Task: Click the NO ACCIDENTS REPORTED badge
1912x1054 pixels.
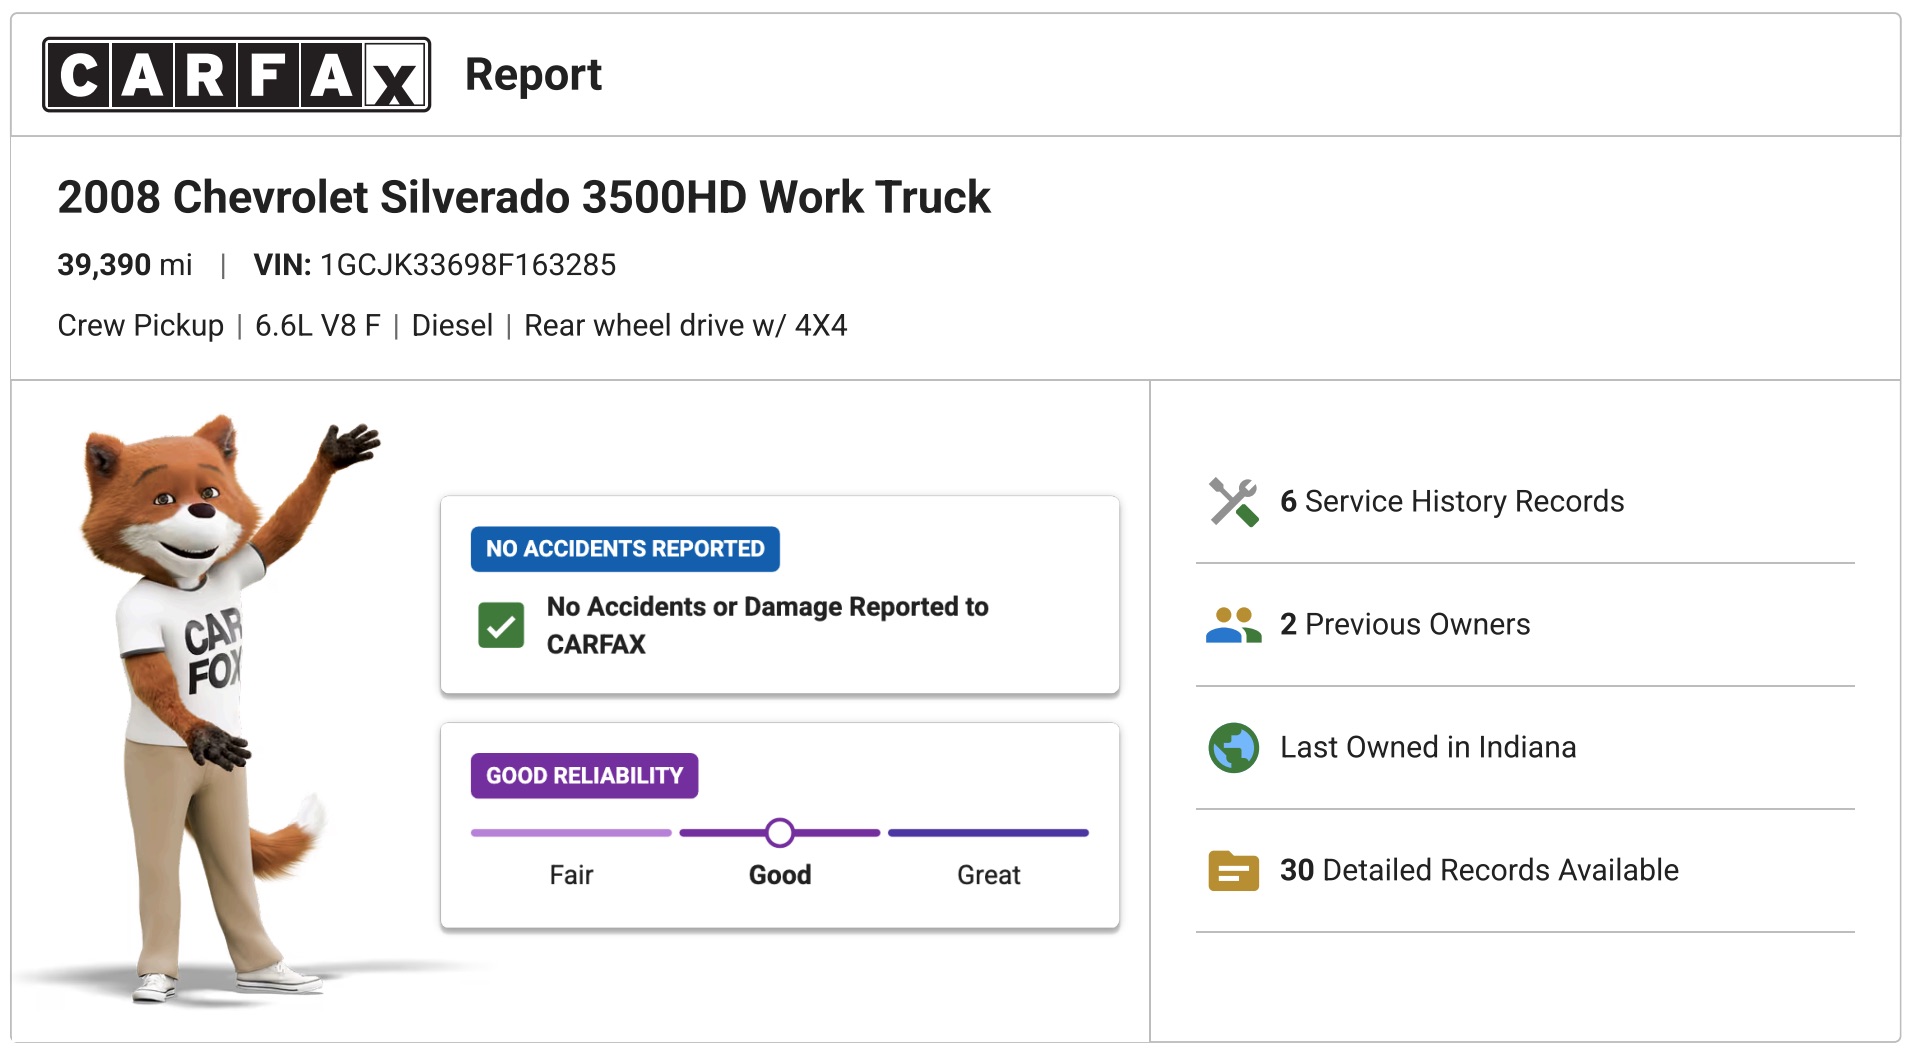Action: pos(625,549)
